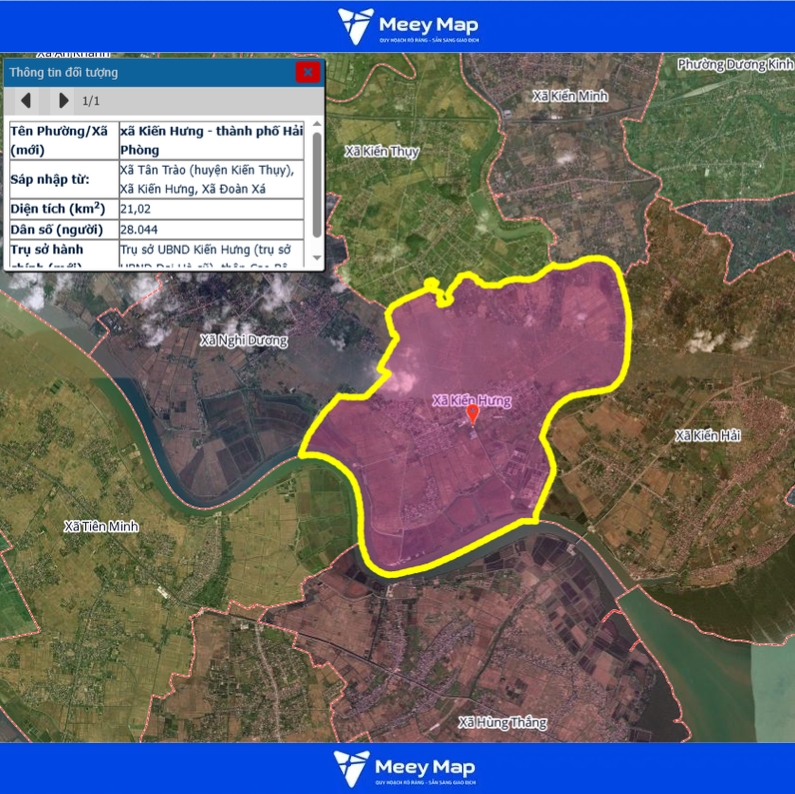
Task: Close the Thông tin đối tượng panel
Action: 308,72
